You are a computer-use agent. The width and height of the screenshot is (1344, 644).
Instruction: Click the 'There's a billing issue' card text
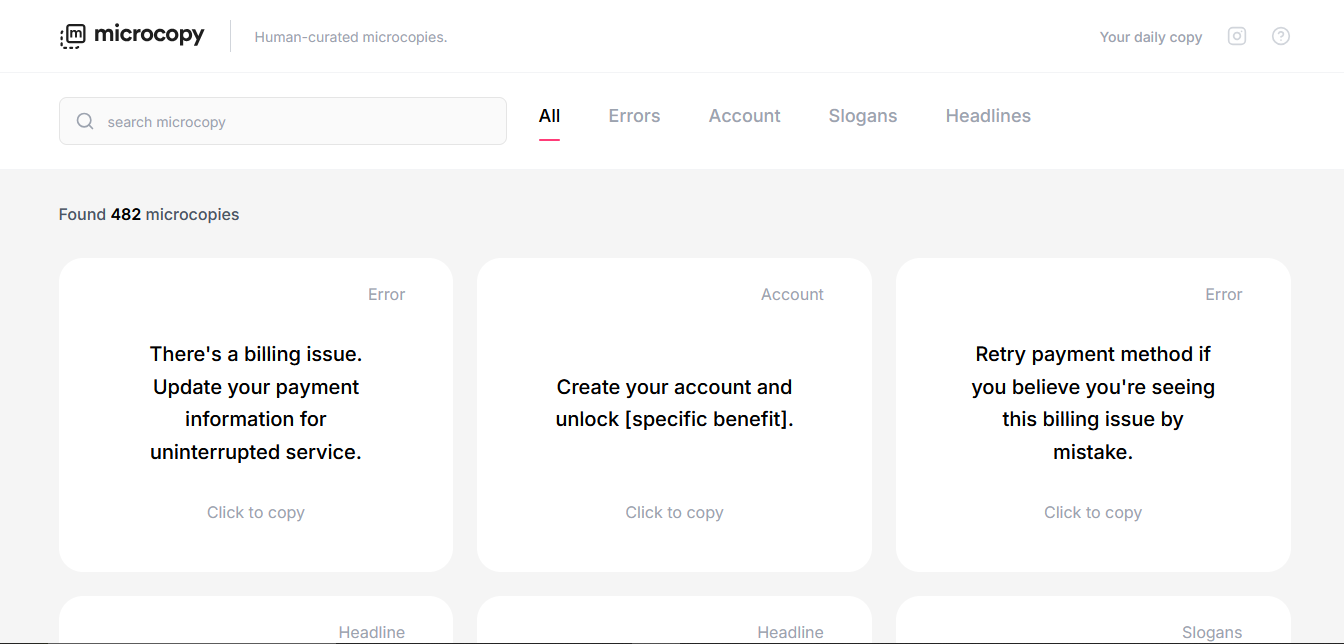(x=256, y=403)
